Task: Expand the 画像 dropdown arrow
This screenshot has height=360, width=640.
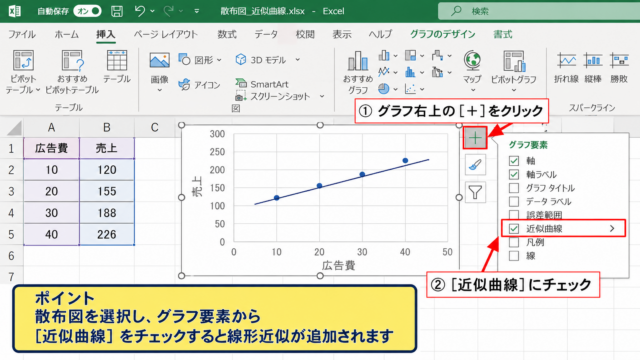Action: [x=159, y=90]
